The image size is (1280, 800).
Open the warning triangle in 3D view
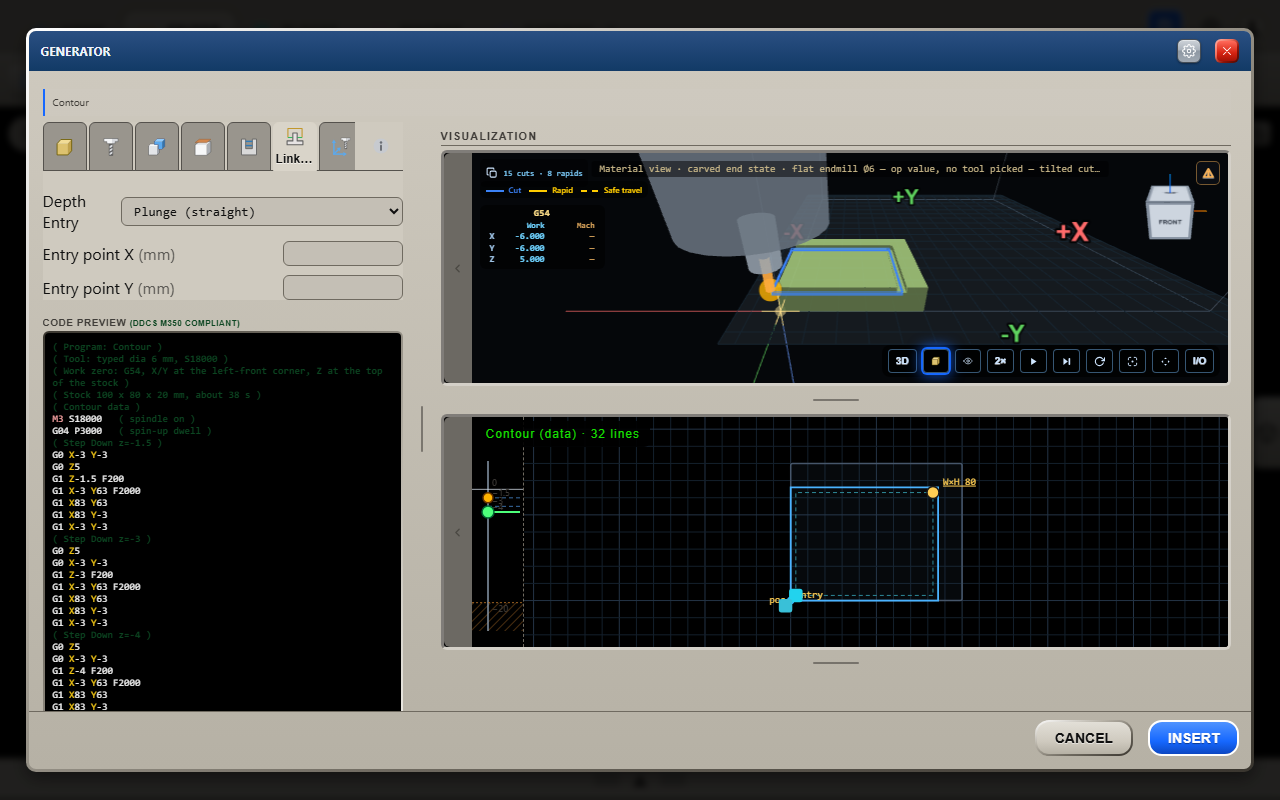click(x=1208, y=173)
